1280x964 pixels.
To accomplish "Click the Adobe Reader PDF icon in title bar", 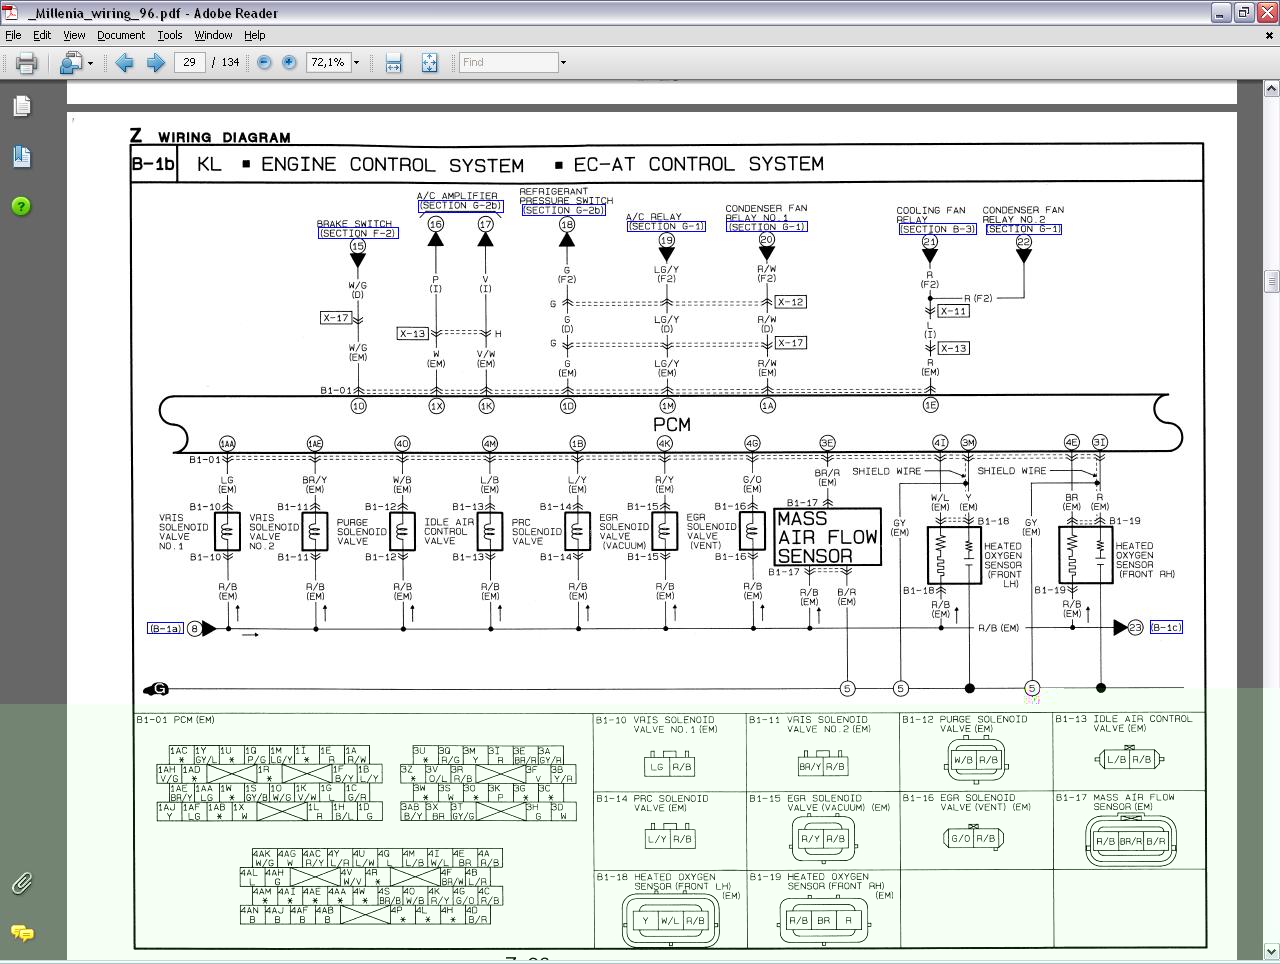I will (11, 12).
